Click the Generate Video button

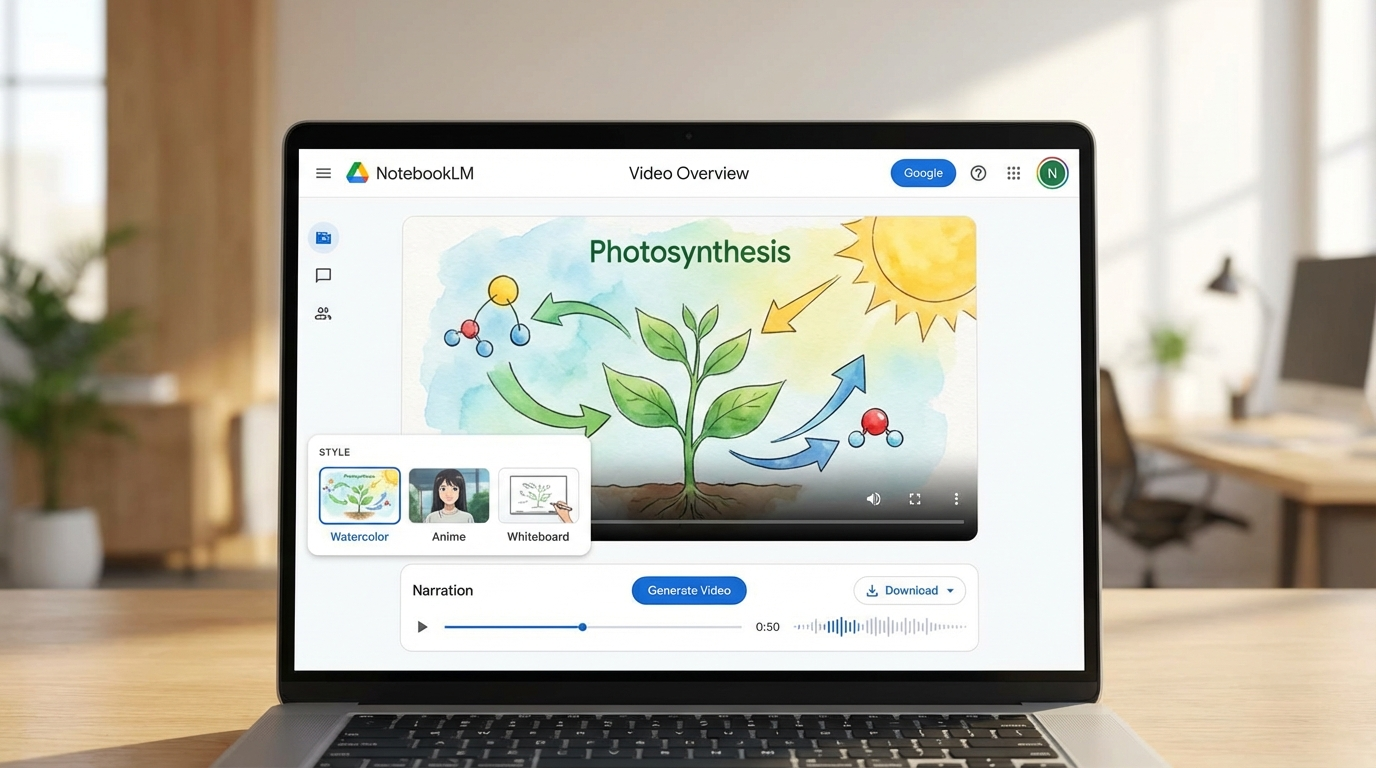688,590
